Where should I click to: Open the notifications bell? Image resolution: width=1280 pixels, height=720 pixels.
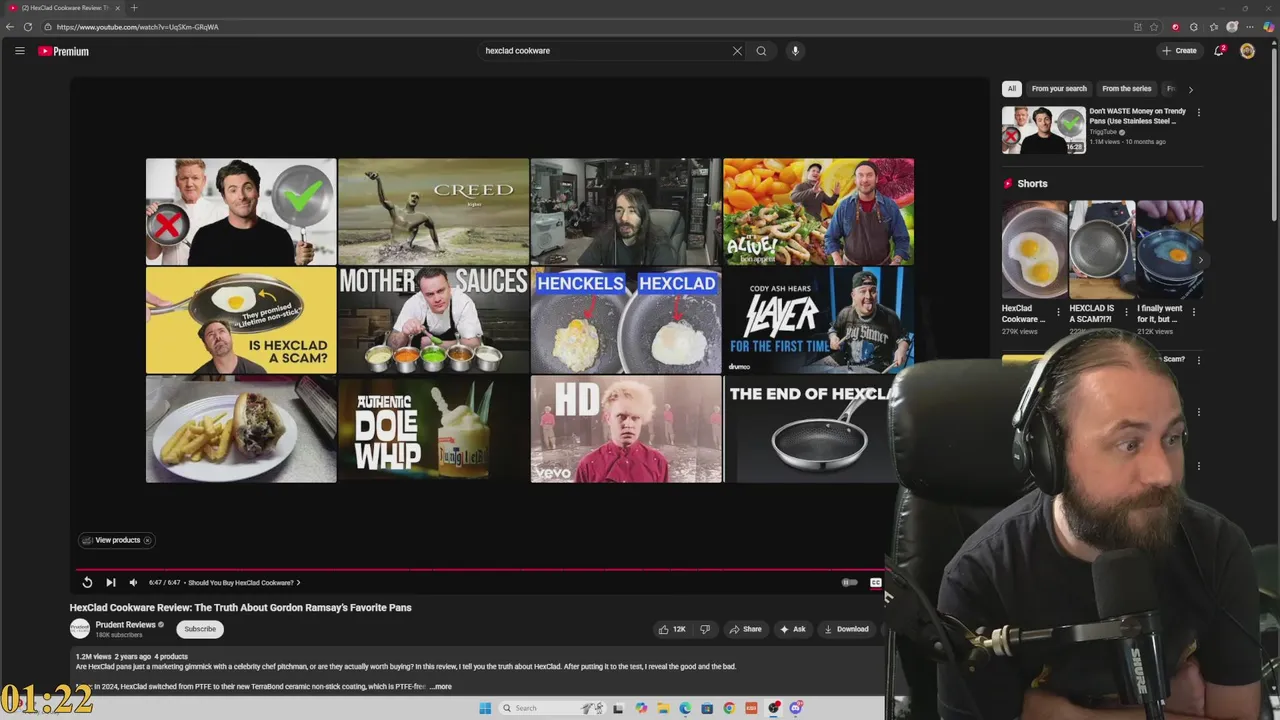point(1219,51)
